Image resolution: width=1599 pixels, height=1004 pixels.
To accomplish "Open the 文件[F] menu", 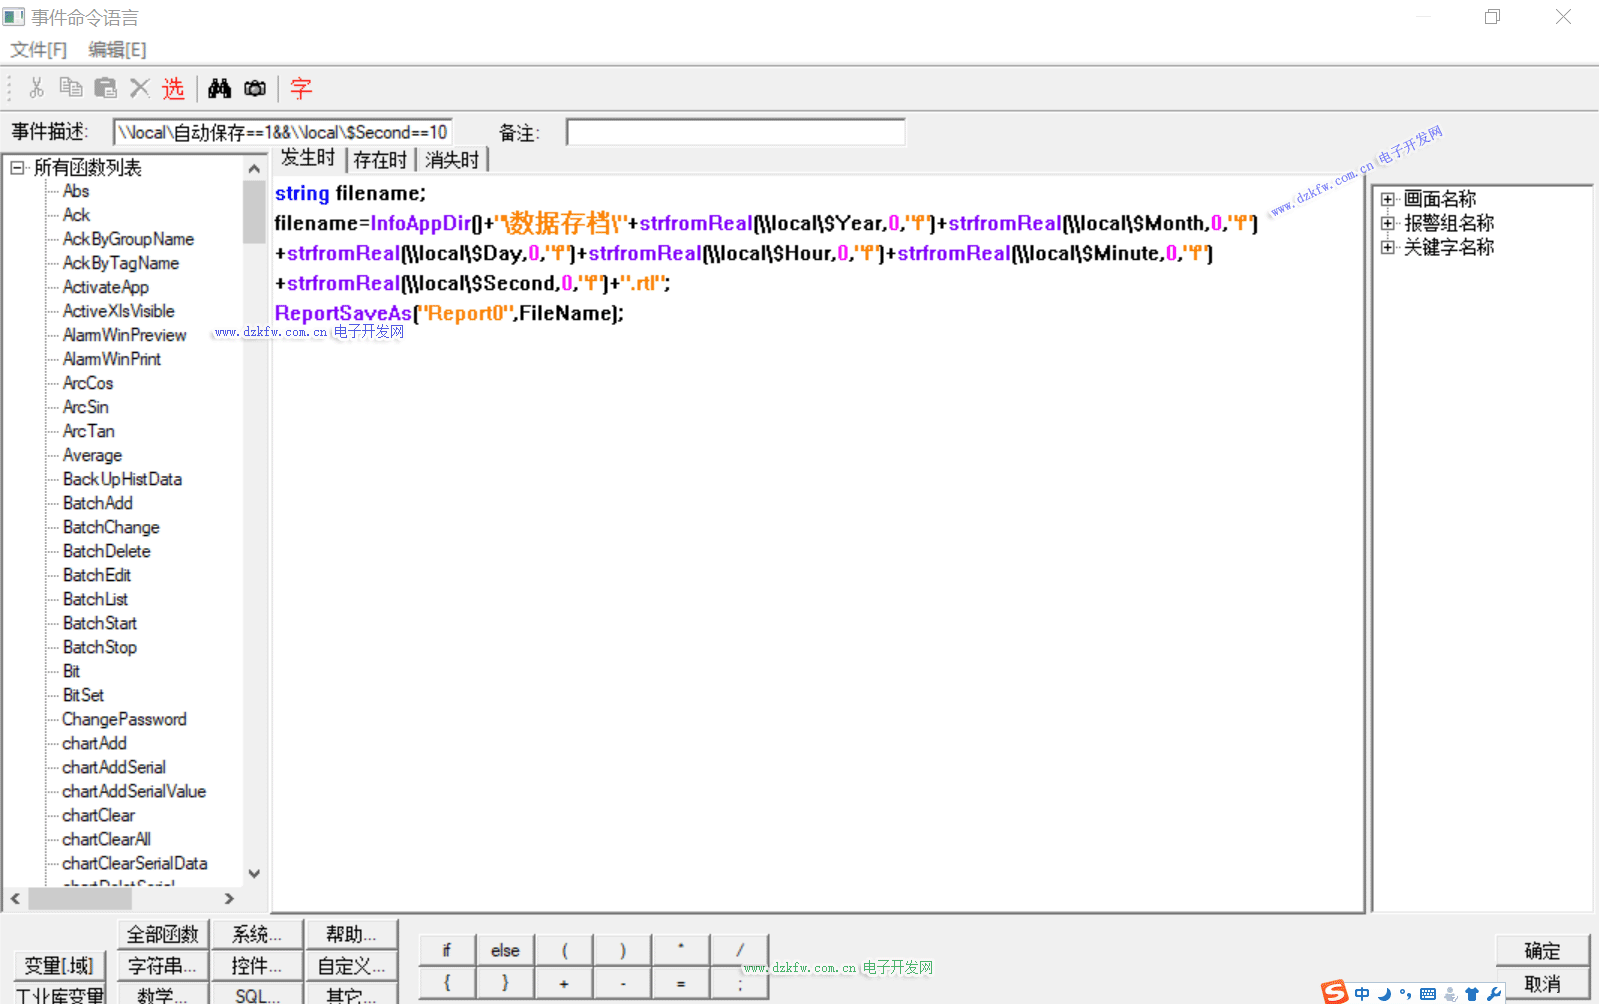I will point(39,50).
